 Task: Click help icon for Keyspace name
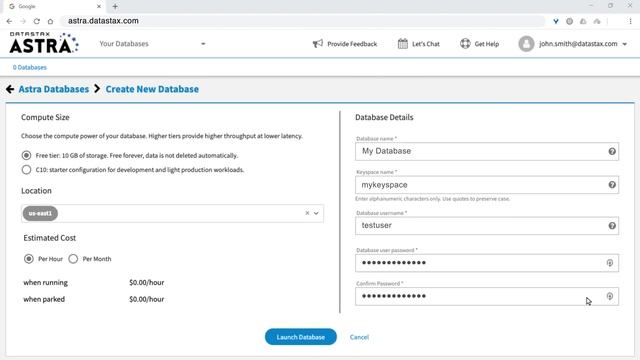612,185
